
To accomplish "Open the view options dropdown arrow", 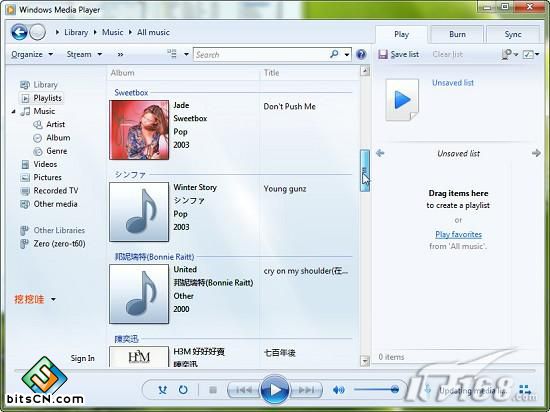I will click(x=186, y=54).
